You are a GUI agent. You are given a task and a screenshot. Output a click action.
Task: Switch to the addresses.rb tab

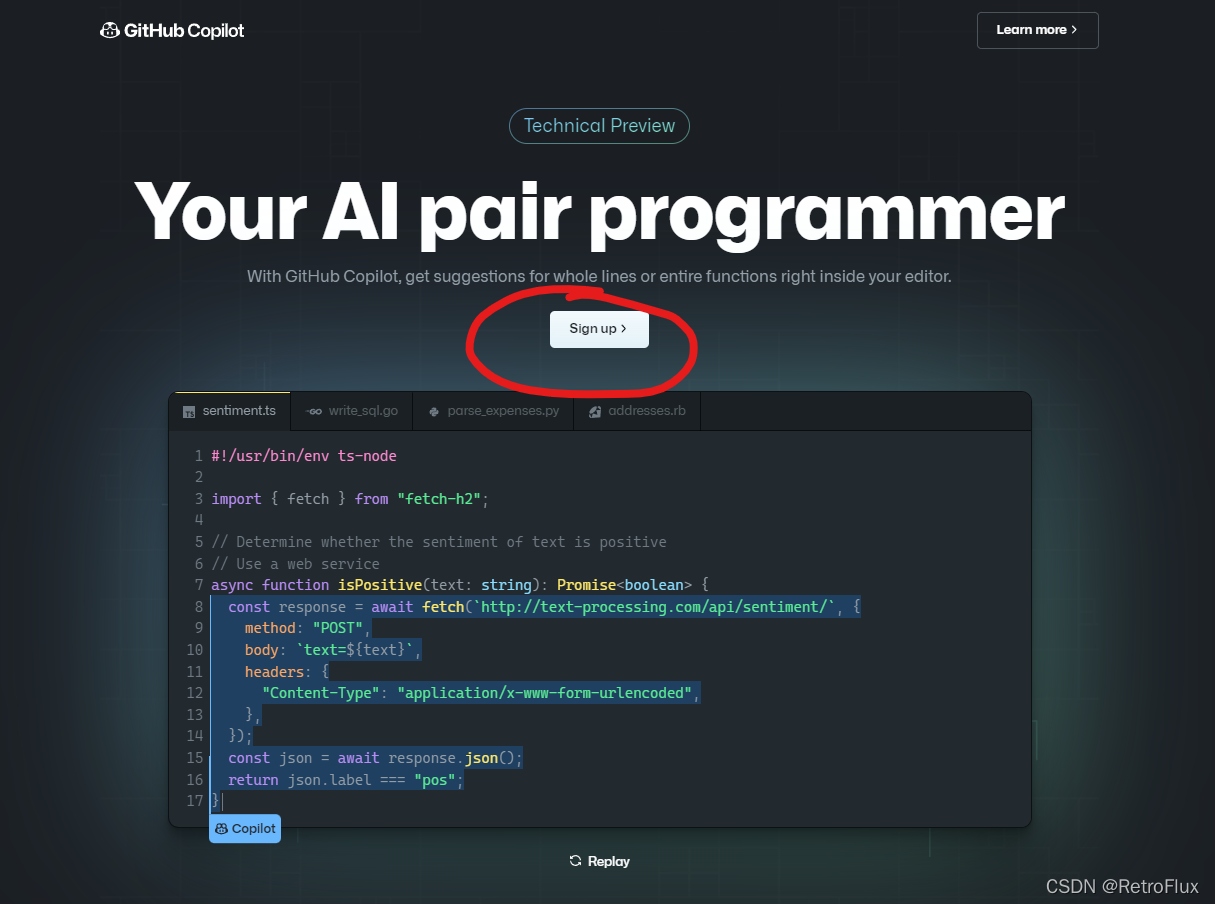637,411
